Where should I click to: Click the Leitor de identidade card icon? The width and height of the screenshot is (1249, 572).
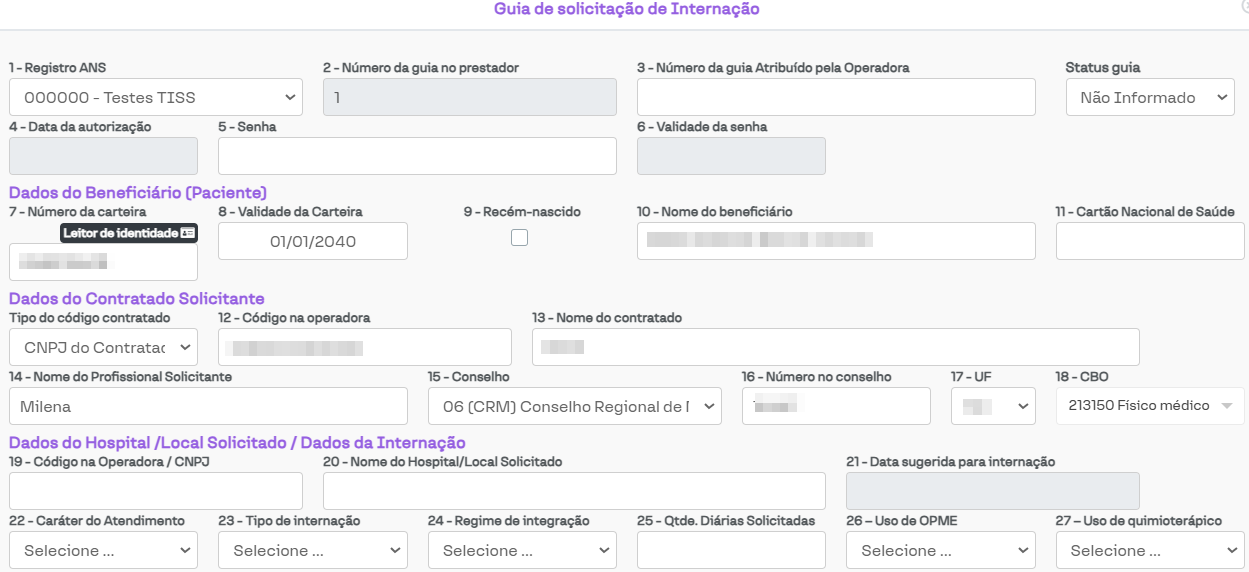[x=187, y=233]
